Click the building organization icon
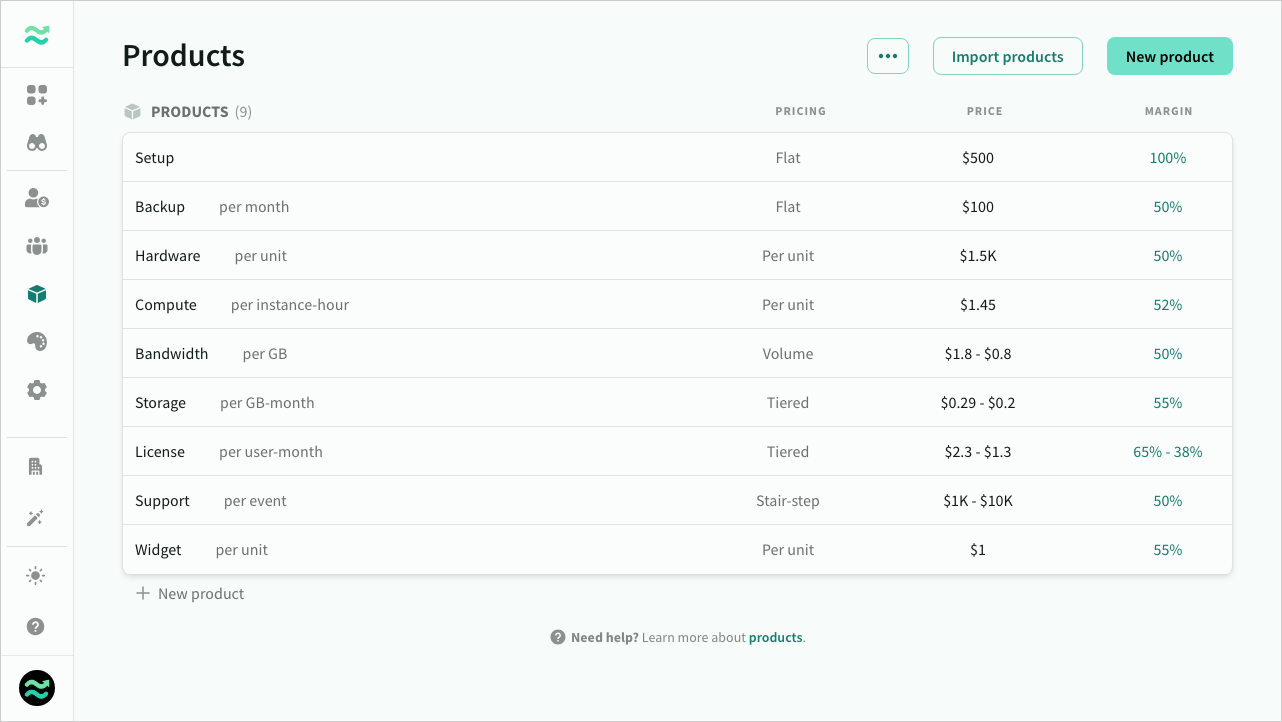 37,466
